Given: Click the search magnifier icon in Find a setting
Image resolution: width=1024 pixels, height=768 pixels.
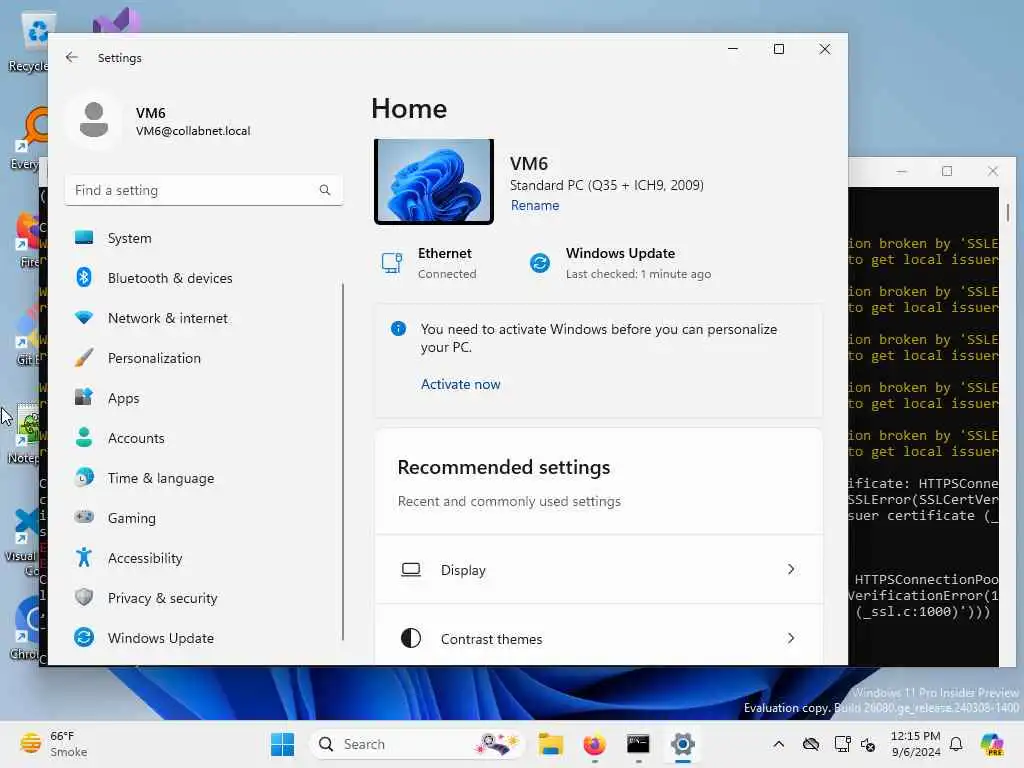Looking at the screenshot, I should (x=325, y=190).
